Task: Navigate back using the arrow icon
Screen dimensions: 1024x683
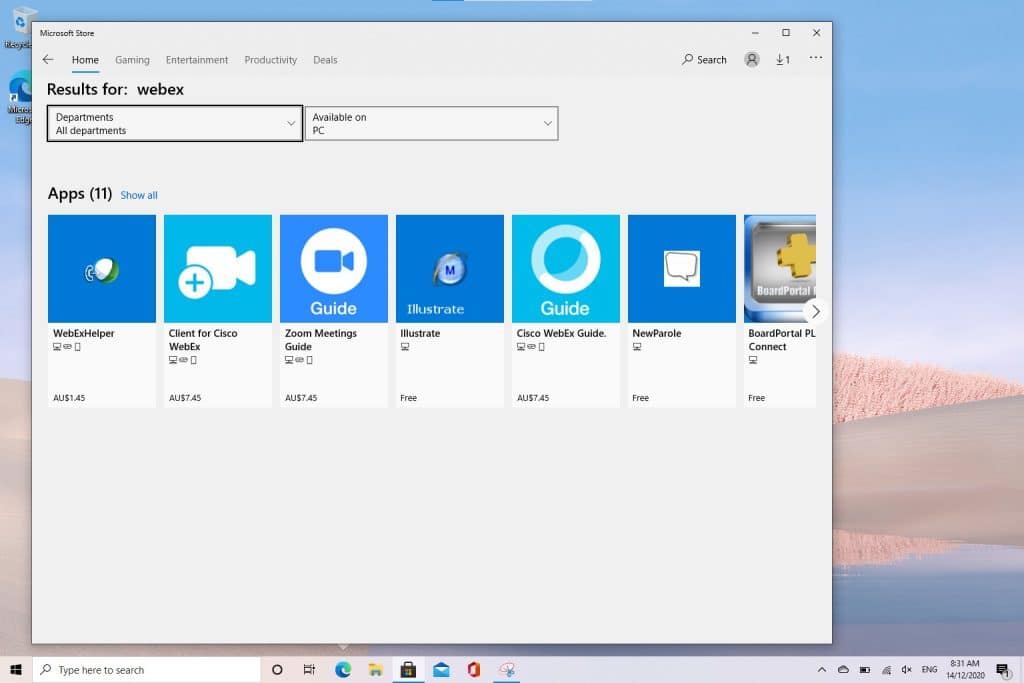Action: pos(48,59)
